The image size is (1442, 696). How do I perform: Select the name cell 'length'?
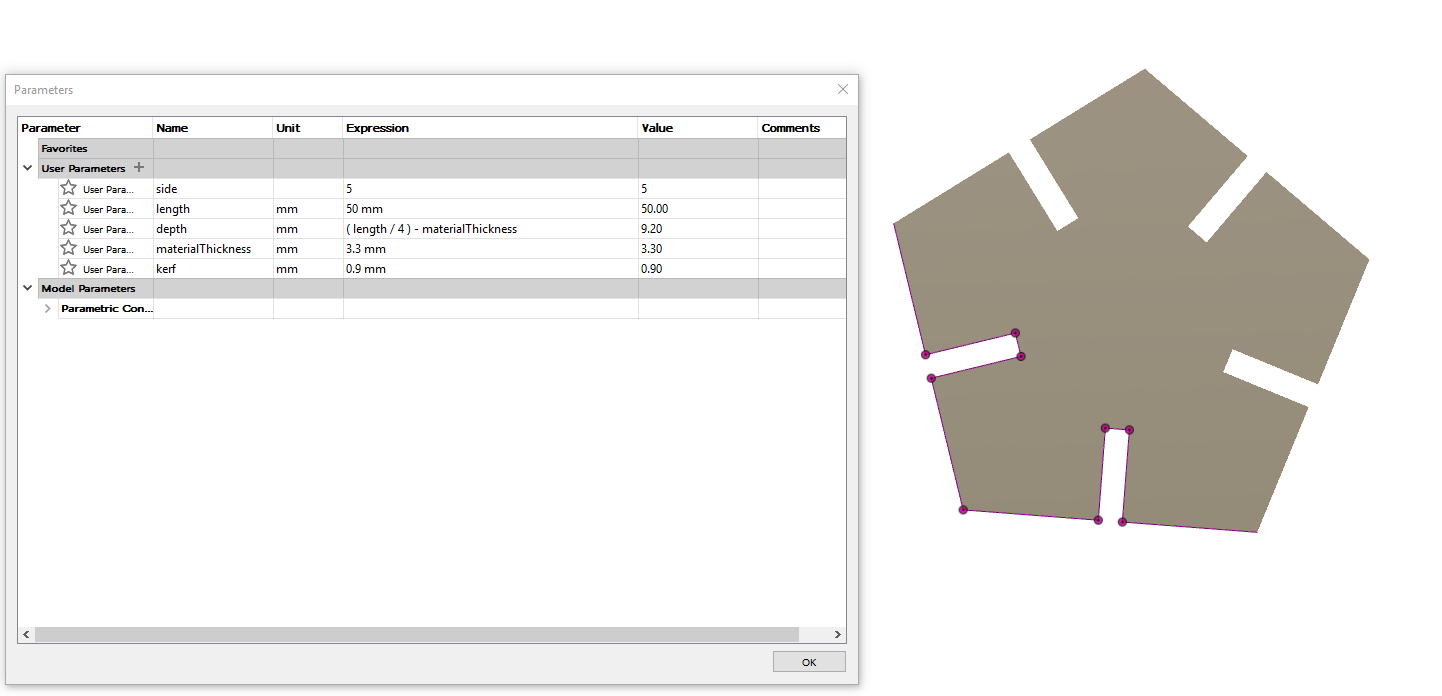coord(213,208)
